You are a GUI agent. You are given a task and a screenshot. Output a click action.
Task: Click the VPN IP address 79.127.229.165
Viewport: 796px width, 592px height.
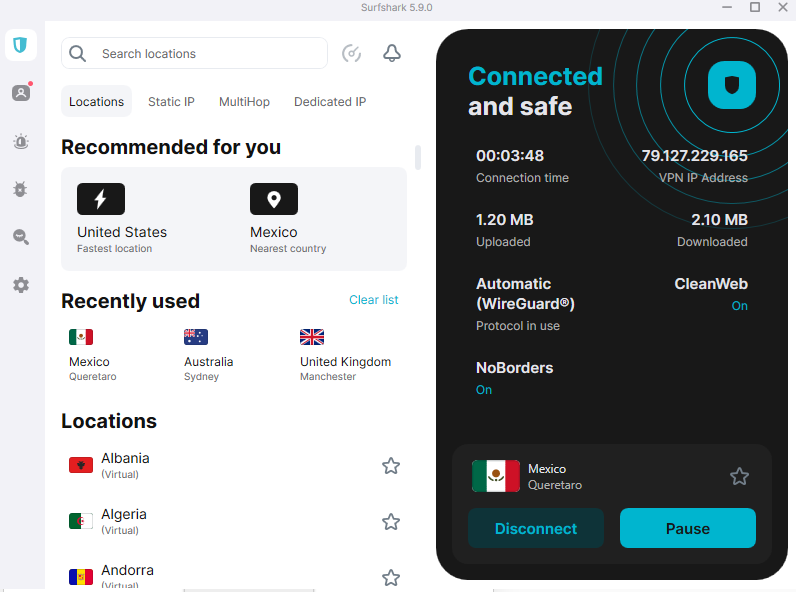[x=694, y=155]
